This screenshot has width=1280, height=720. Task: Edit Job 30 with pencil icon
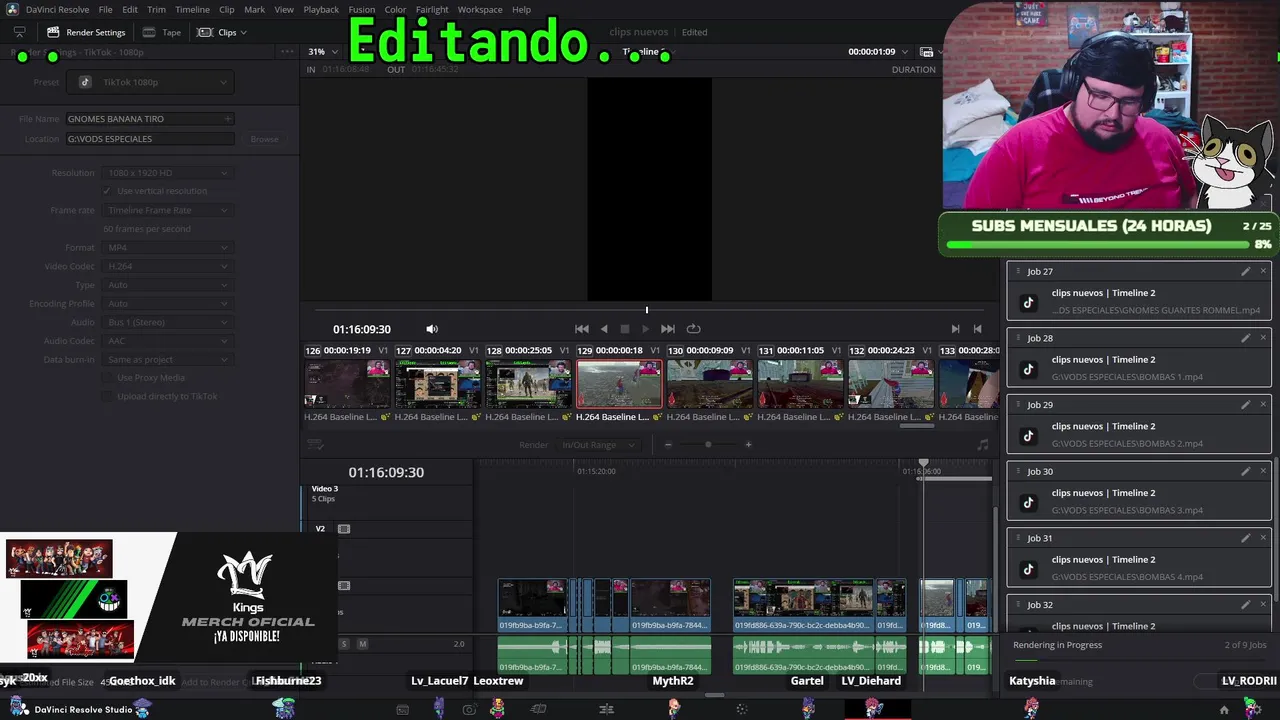1245,471
